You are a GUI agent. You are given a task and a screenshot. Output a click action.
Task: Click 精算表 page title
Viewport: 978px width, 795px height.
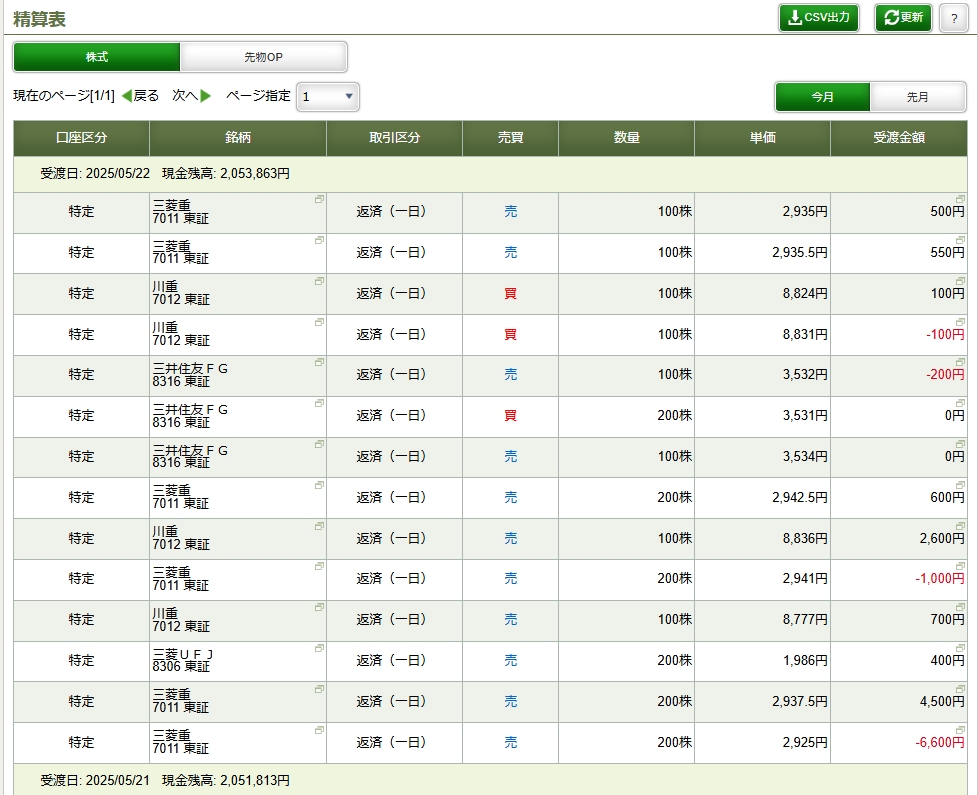pos(39,19)
